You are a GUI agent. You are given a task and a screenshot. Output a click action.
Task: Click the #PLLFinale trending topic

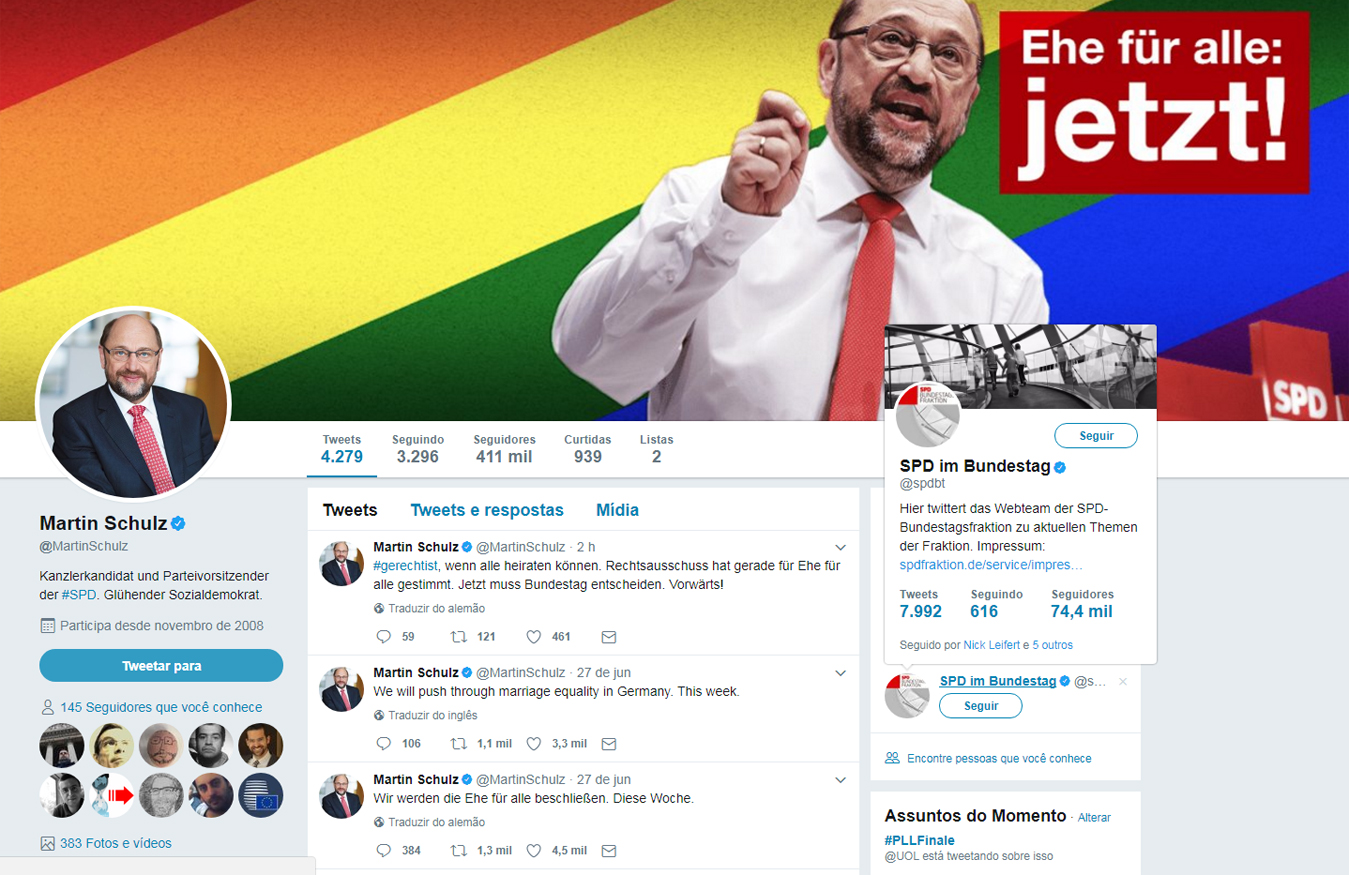pos(919,840)
